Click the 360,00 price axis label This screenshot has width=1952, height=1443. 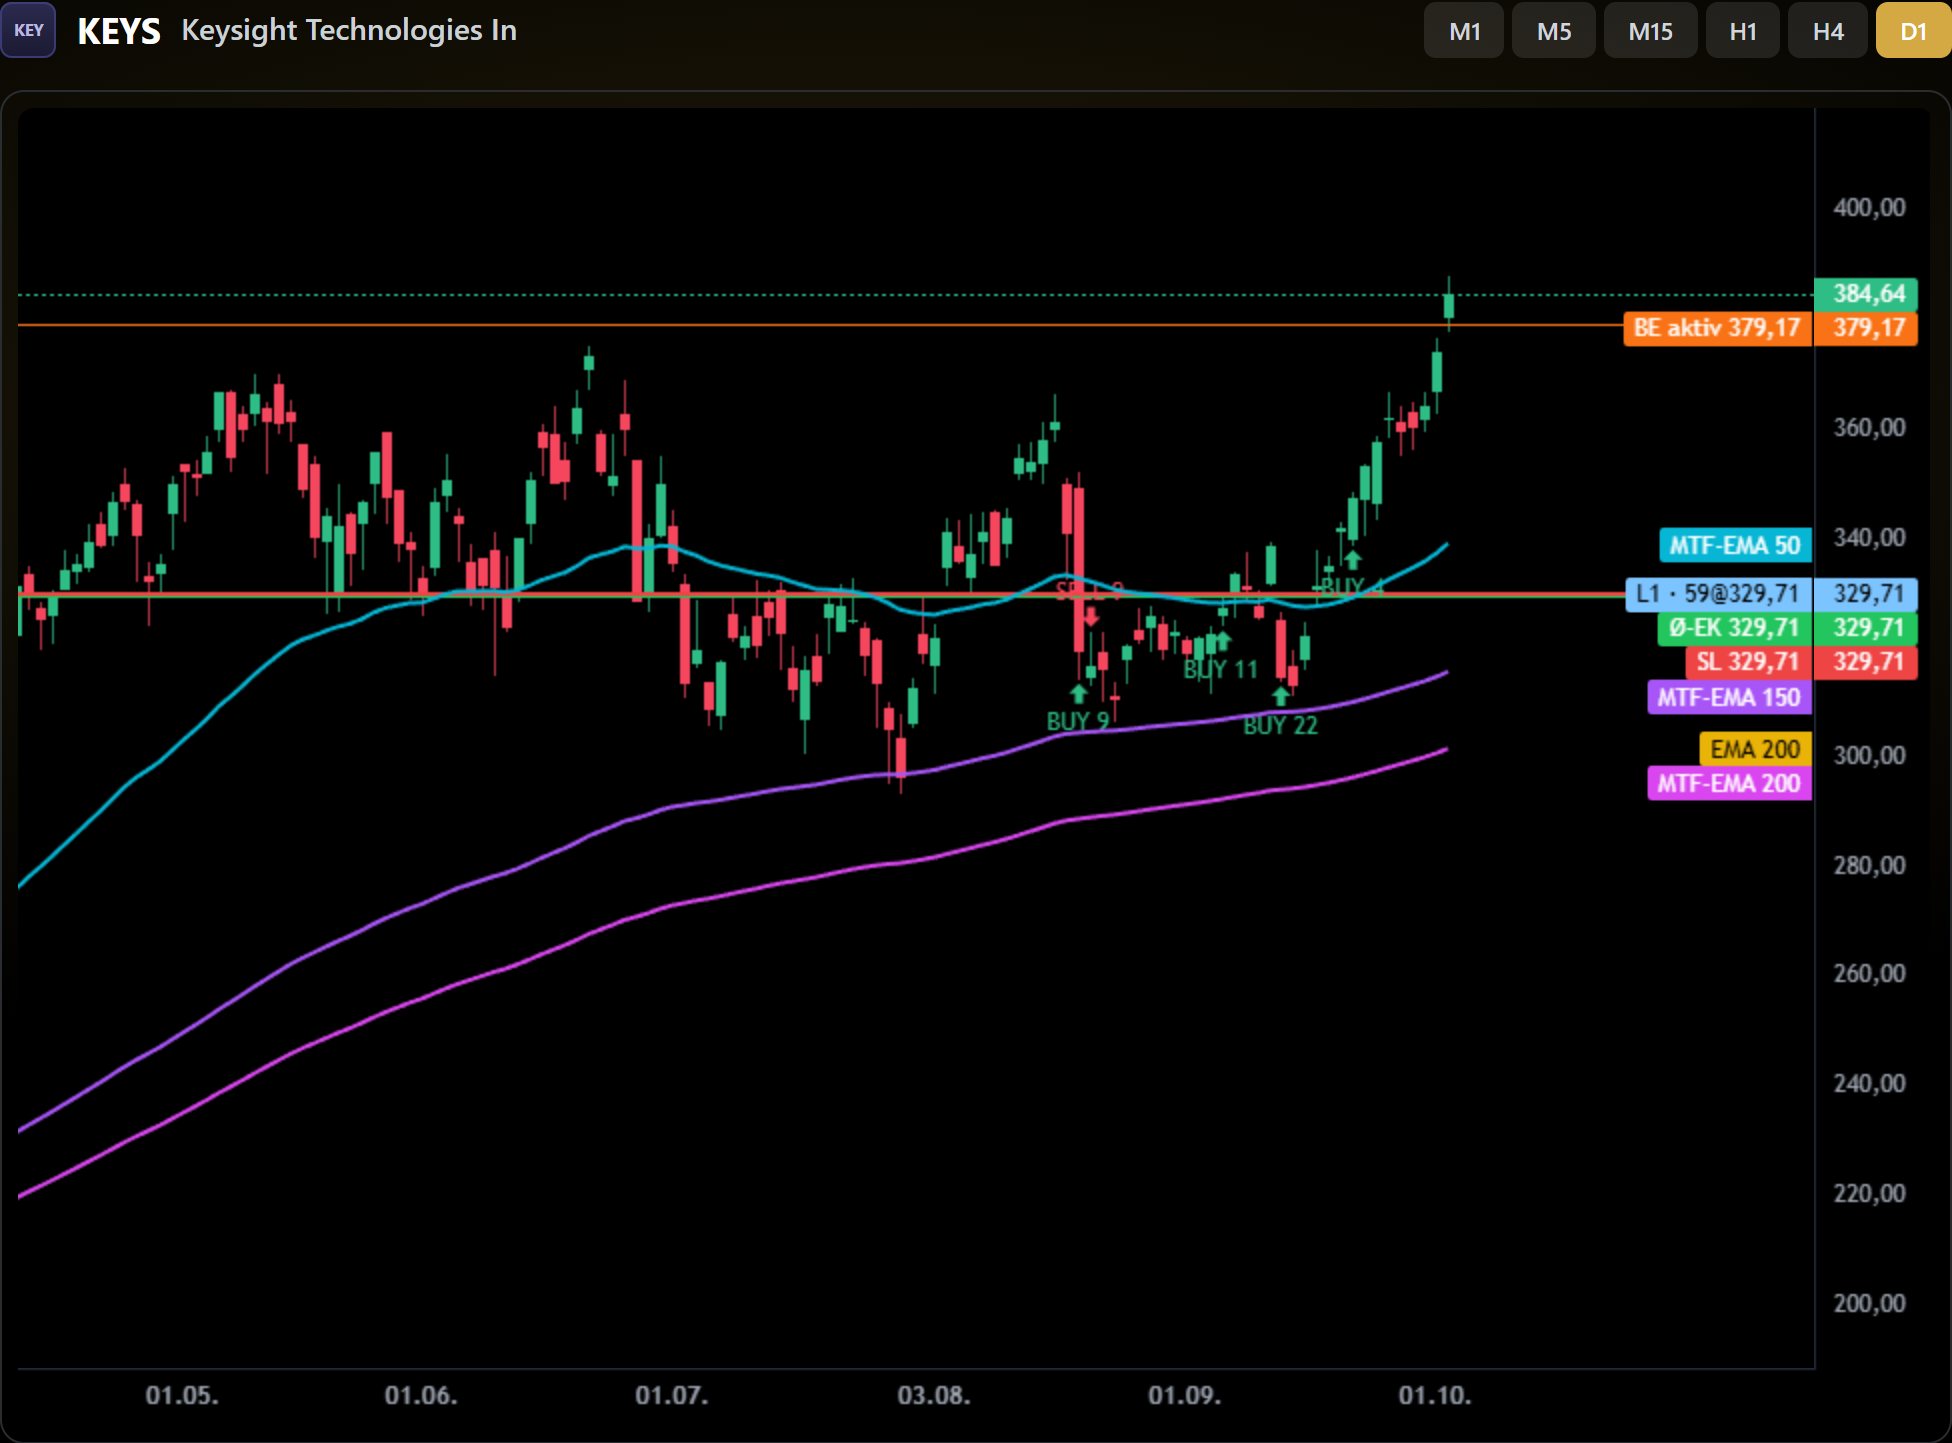[1869, 428]
